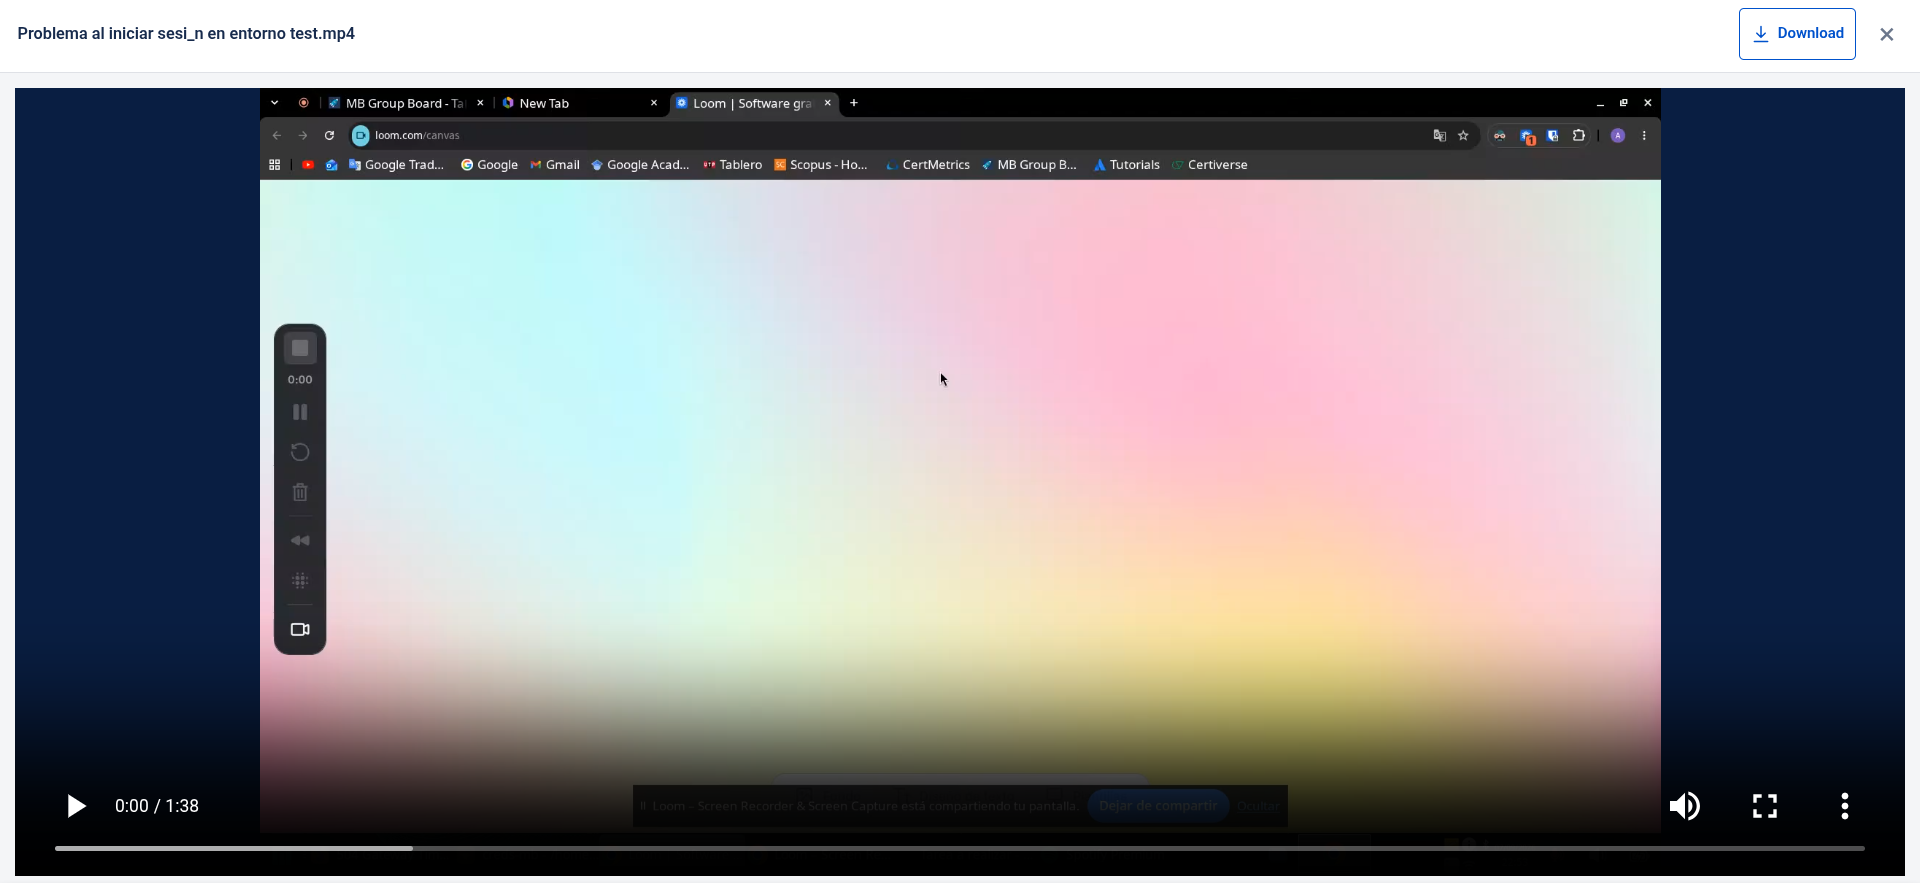Image resolution: width=1920 pixels, height=883 pixels.
Task: Bookmark this page with star icon
Action: [1463, 135]
